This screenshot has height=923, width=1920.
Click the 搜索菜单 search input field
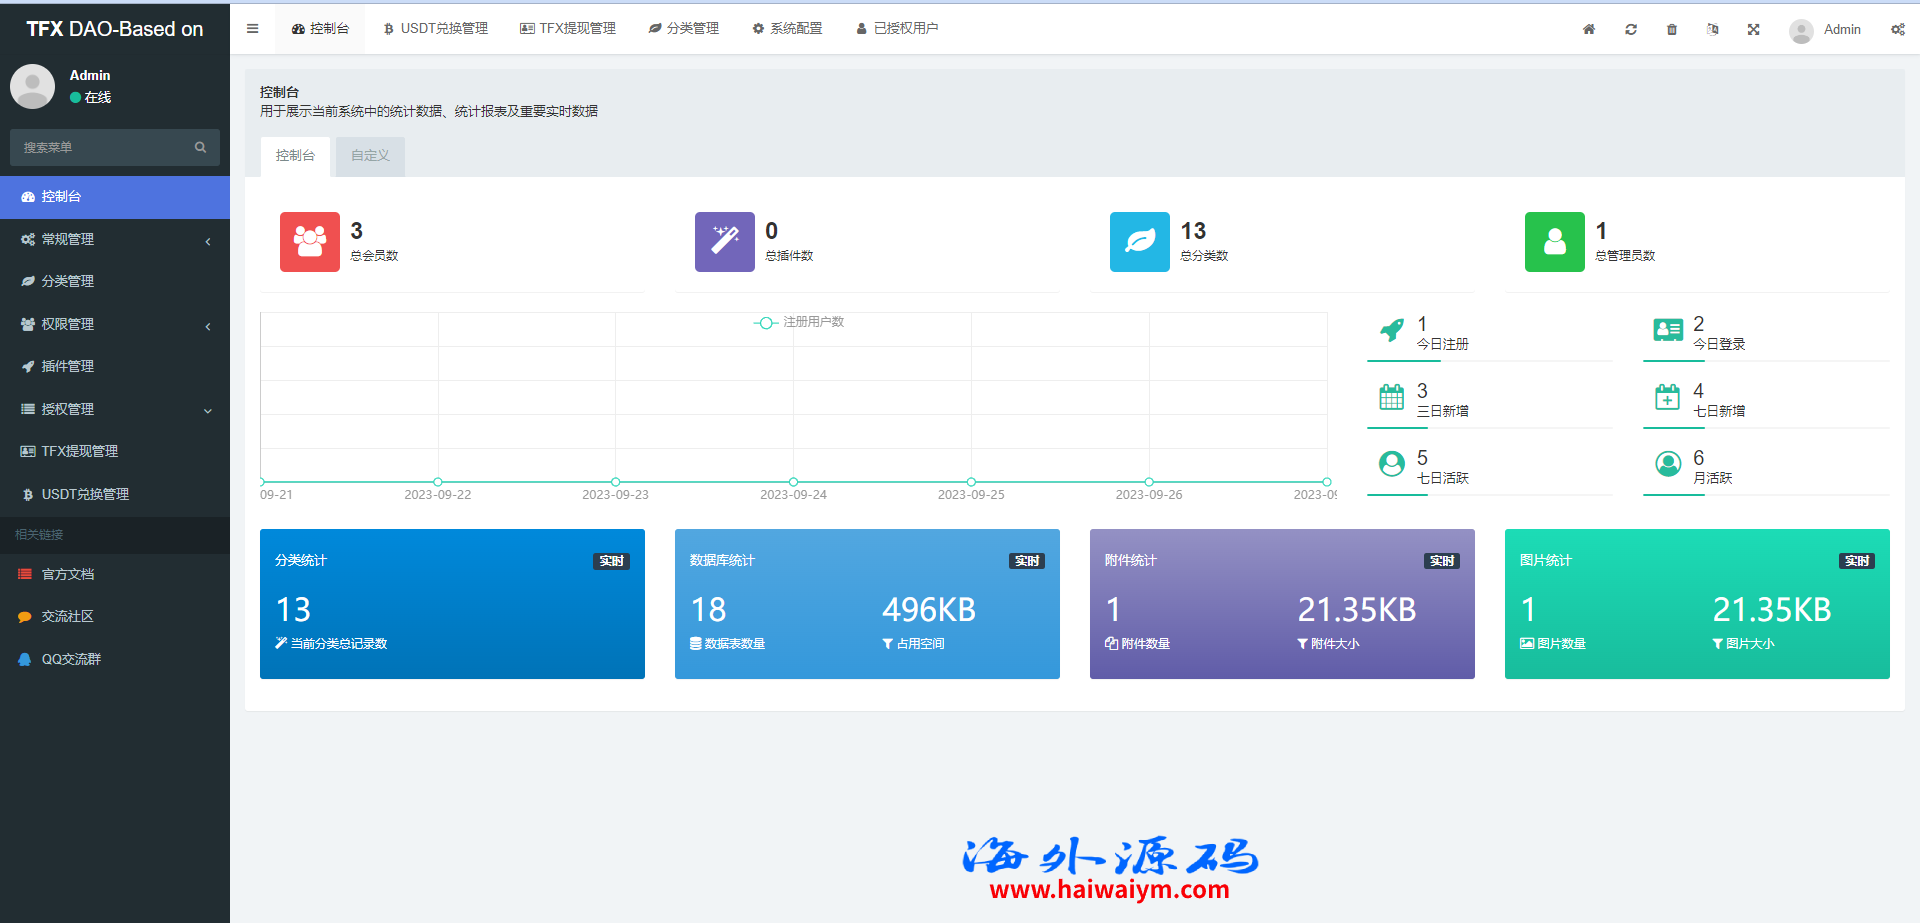click(x=100, y=147)
